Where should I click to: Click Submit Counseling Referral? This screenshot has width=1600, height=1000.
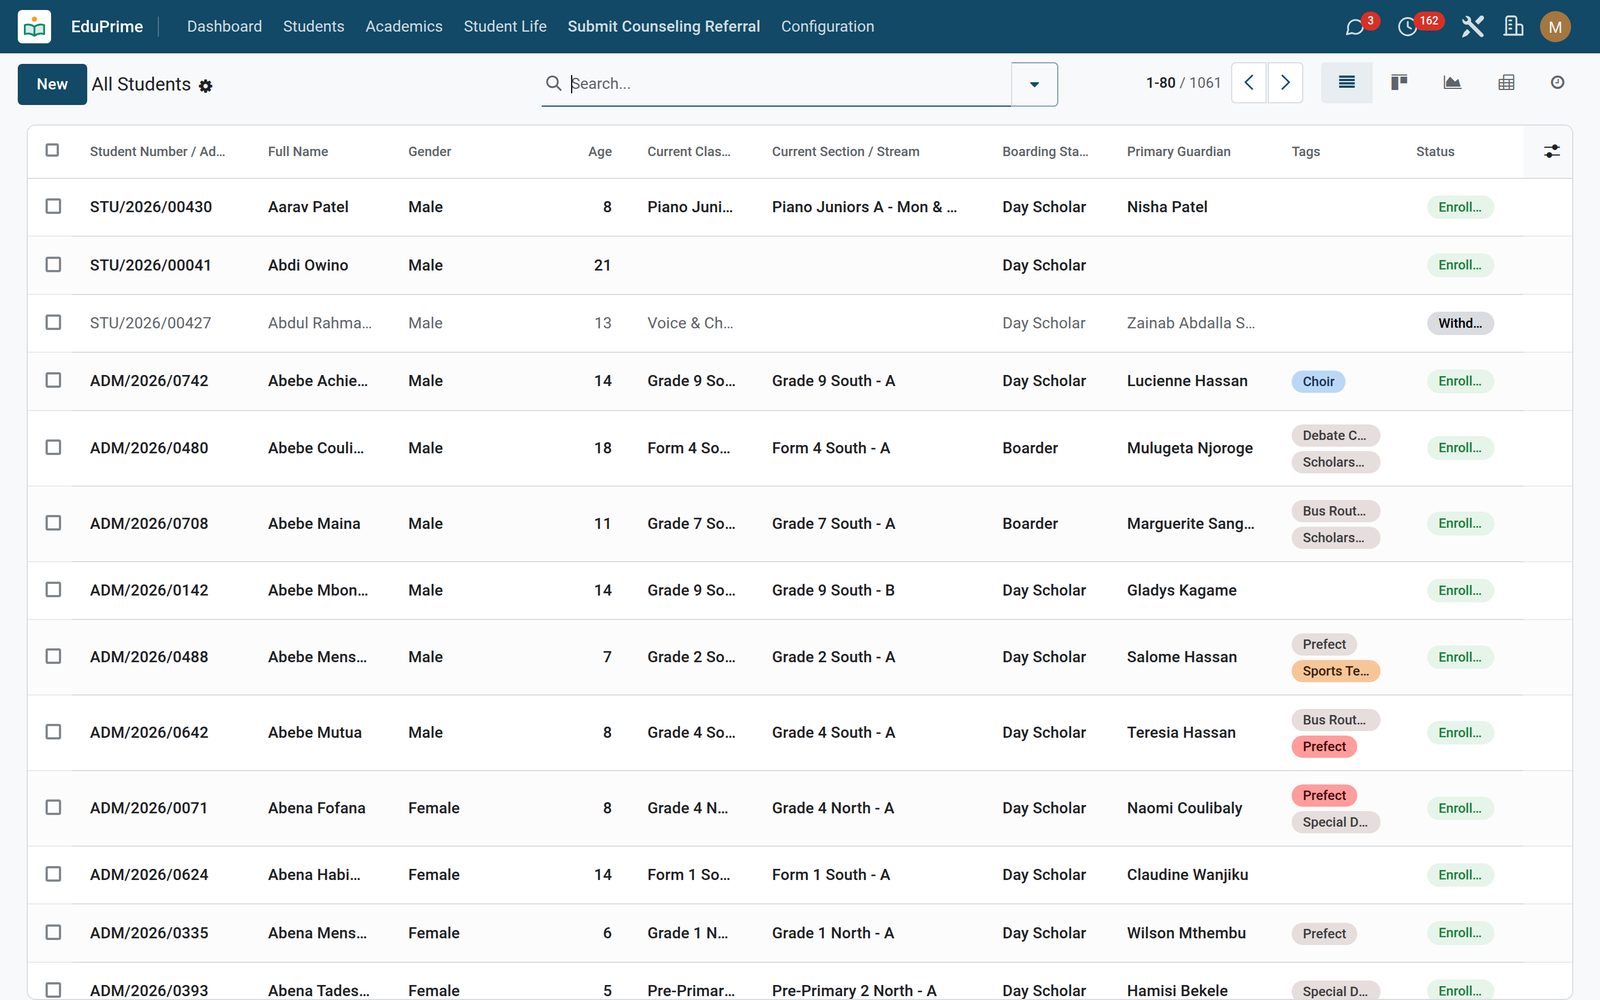coord(664,27)
